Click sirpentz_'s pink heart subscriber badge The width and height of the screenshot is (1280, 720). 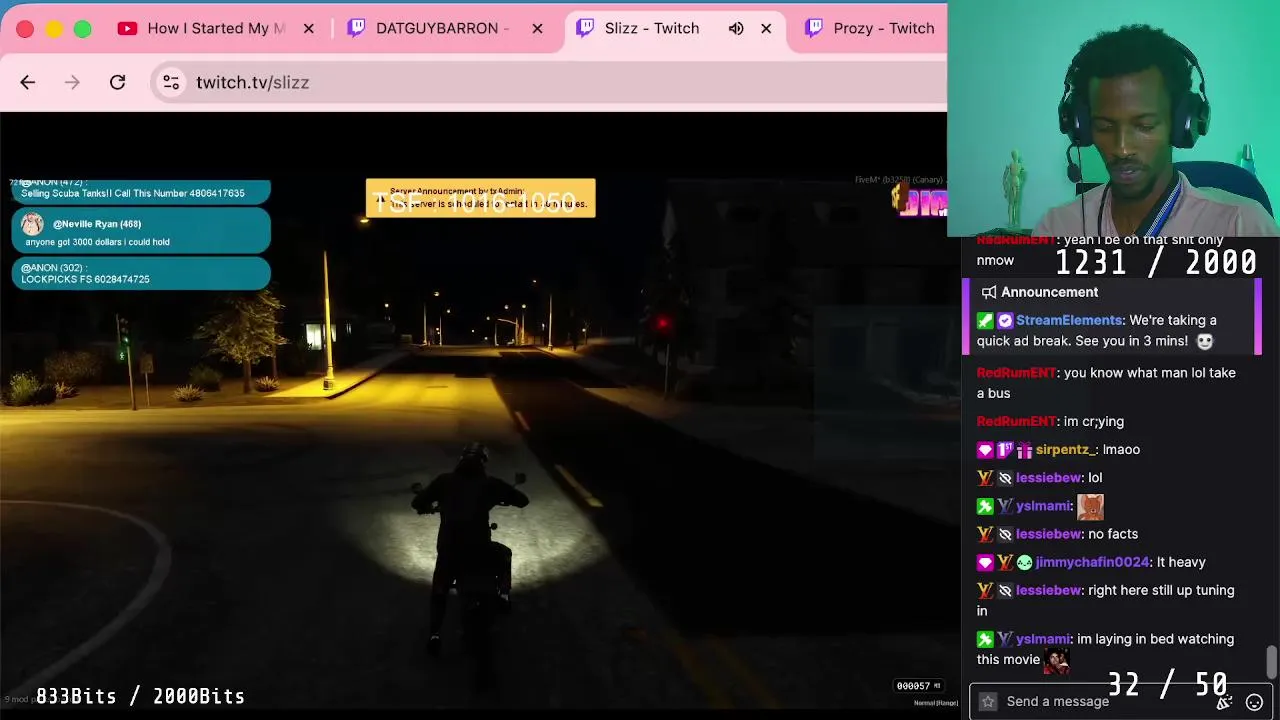click(985, 450)
